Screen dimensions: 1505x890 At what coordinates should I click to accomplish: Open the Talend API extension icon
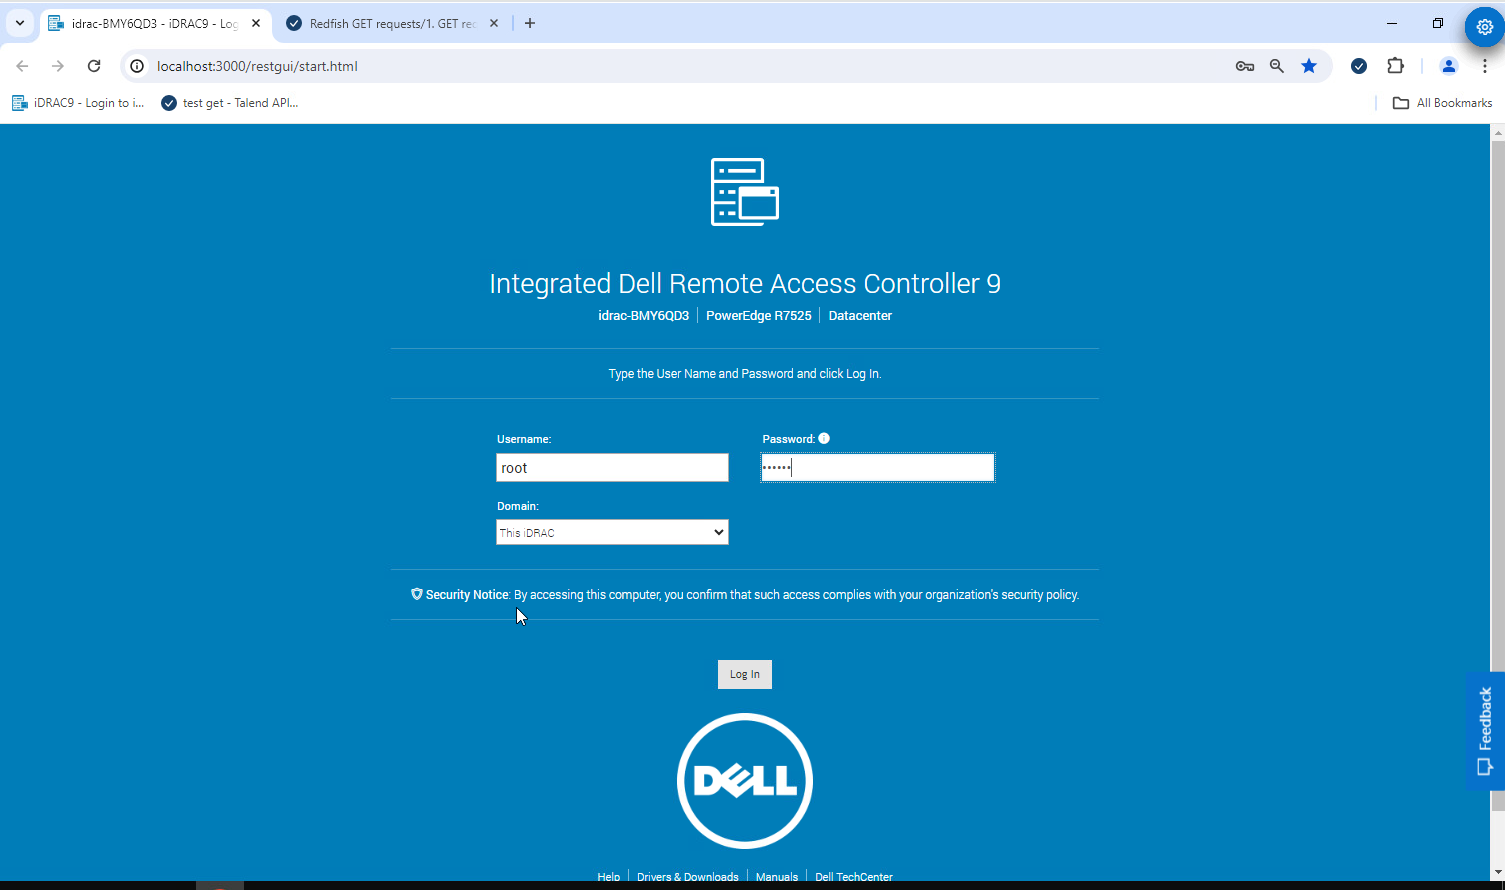[x=1359, y=66]
